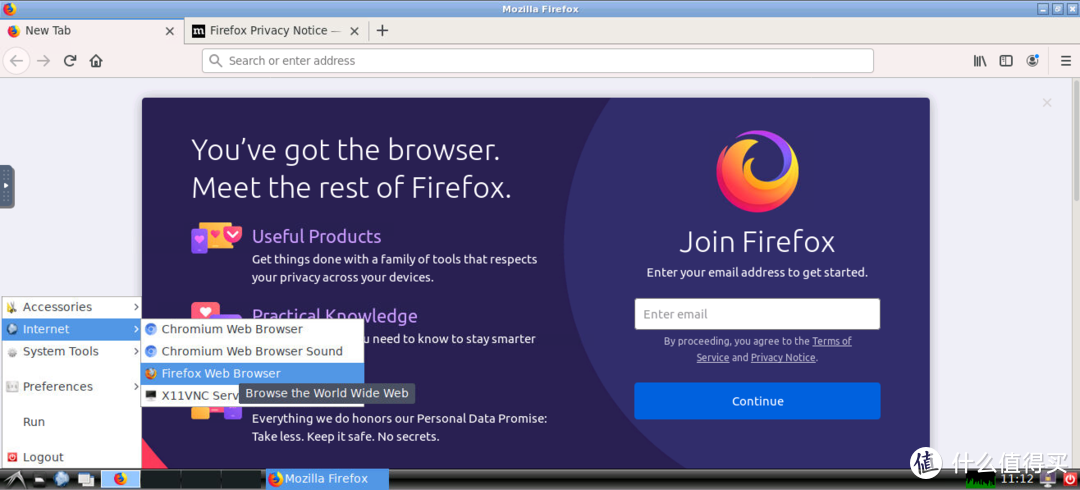Click the forward navigation arrow
This screenshot has height=490, width=1080.
(x=43, y=61)
